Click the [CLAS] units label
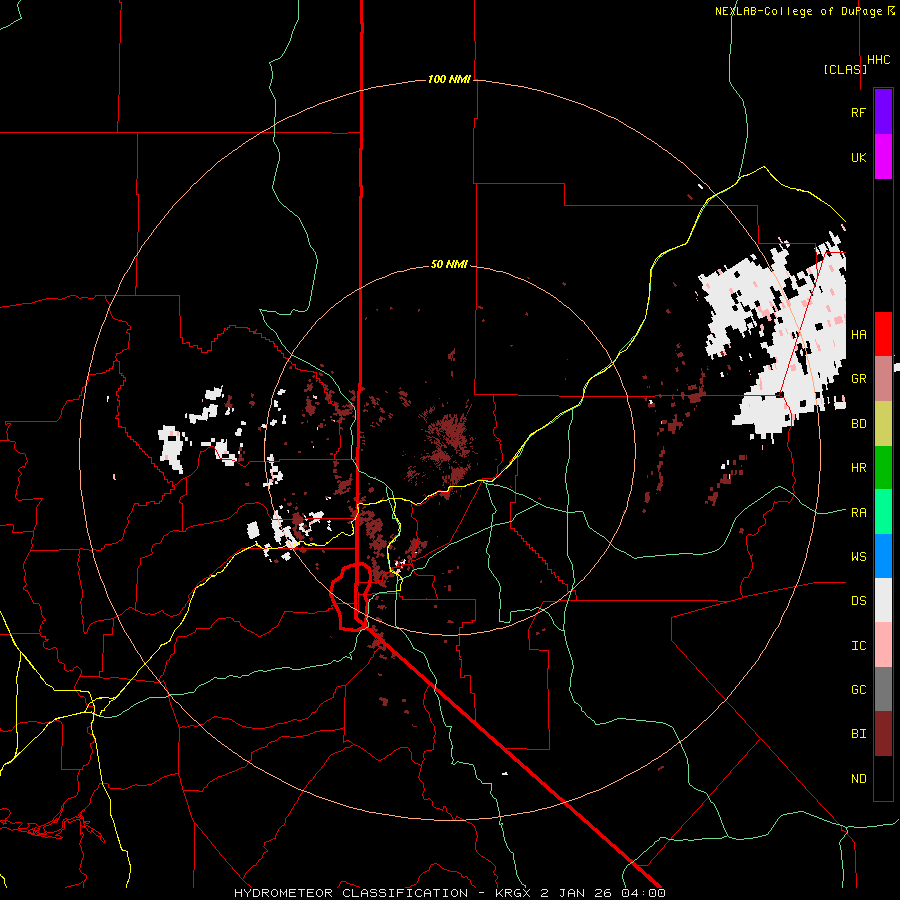 (845, 69)
